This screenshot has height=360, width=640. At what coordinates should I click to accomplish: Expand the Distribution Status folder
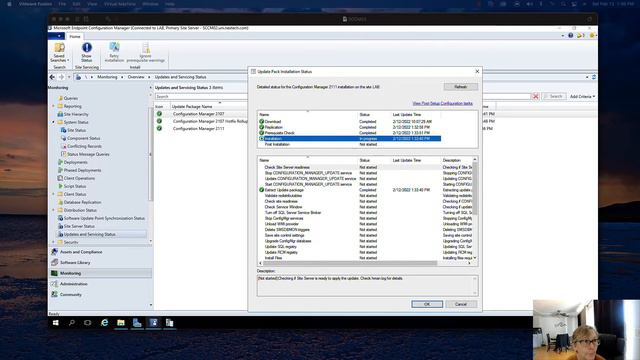[53, 210]
